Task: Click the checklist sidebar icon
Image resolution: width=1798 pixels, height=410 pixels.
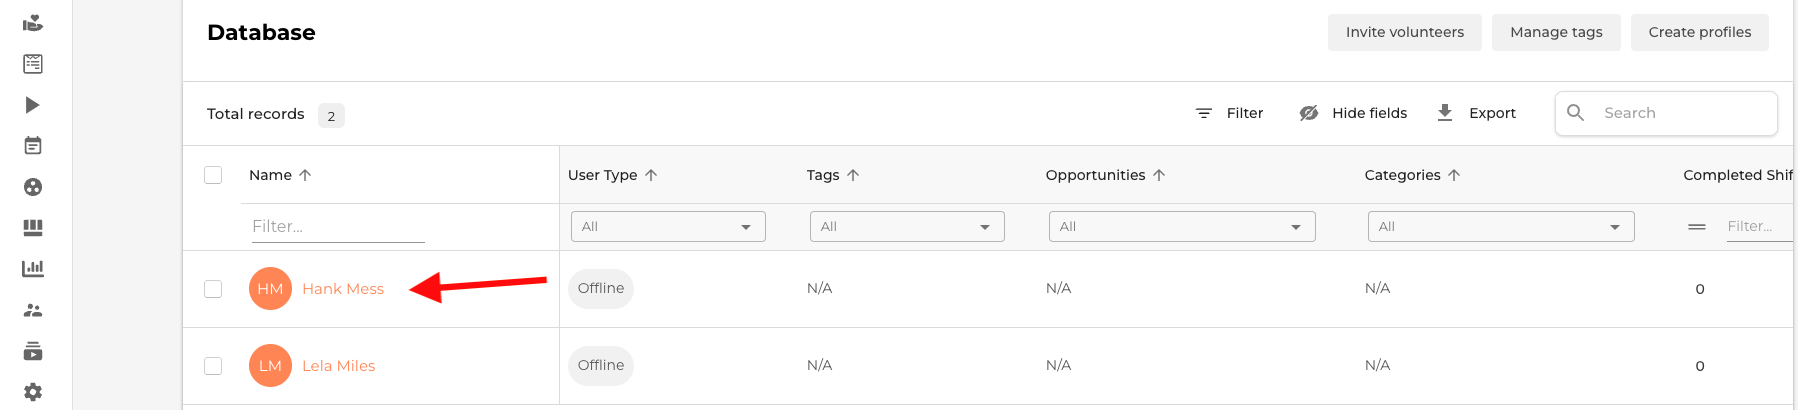Action: pyautogui.click(x=33, y=64)
